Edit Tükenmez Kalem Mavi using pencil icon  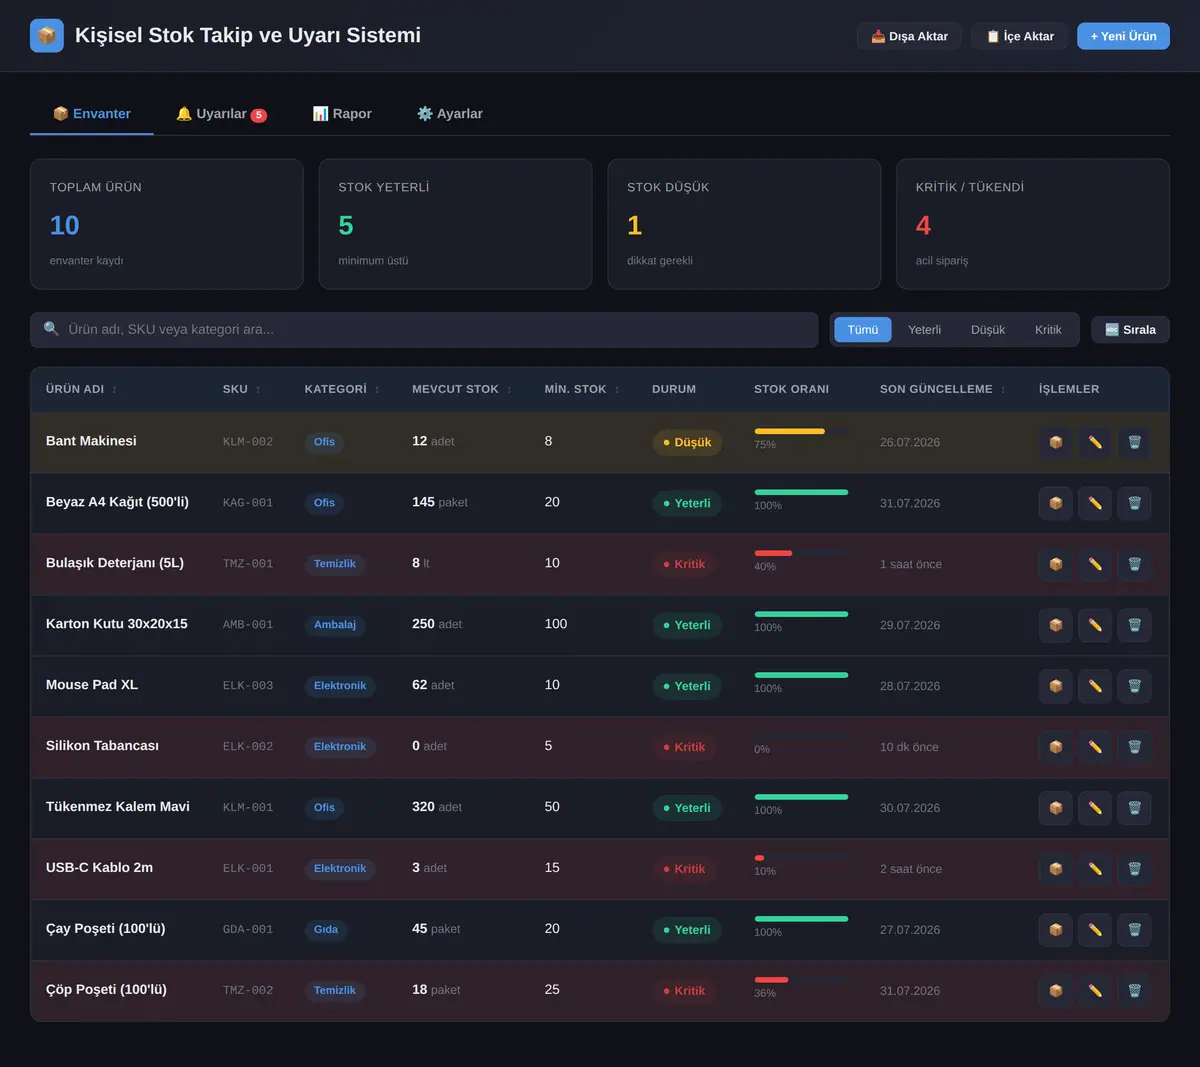tap(1095, 808)
